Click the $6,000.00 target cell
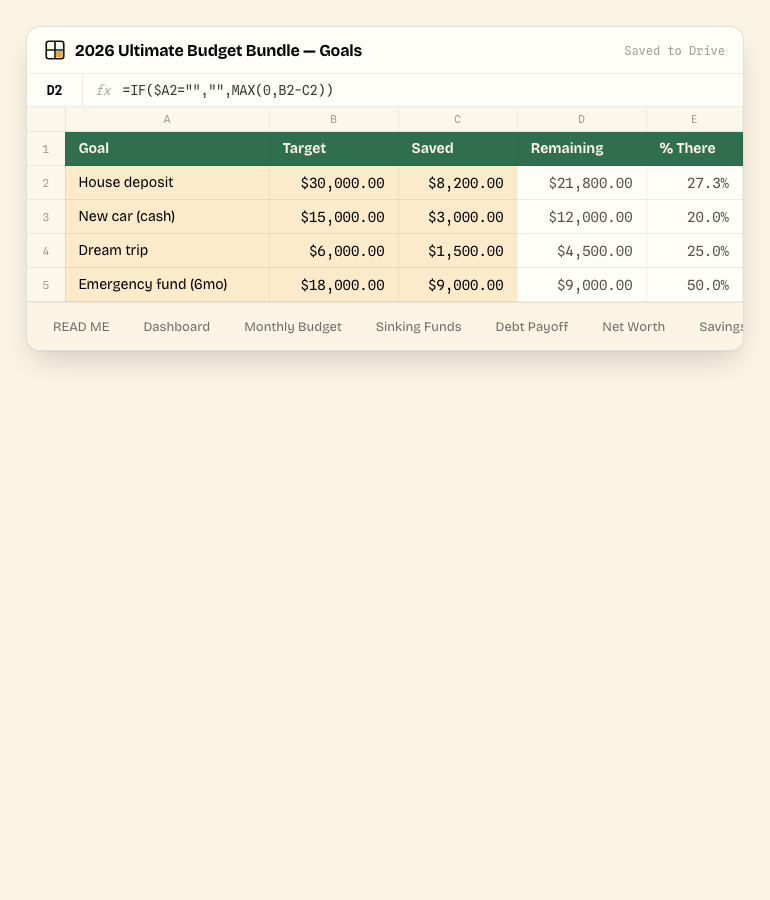 (333, 250)
